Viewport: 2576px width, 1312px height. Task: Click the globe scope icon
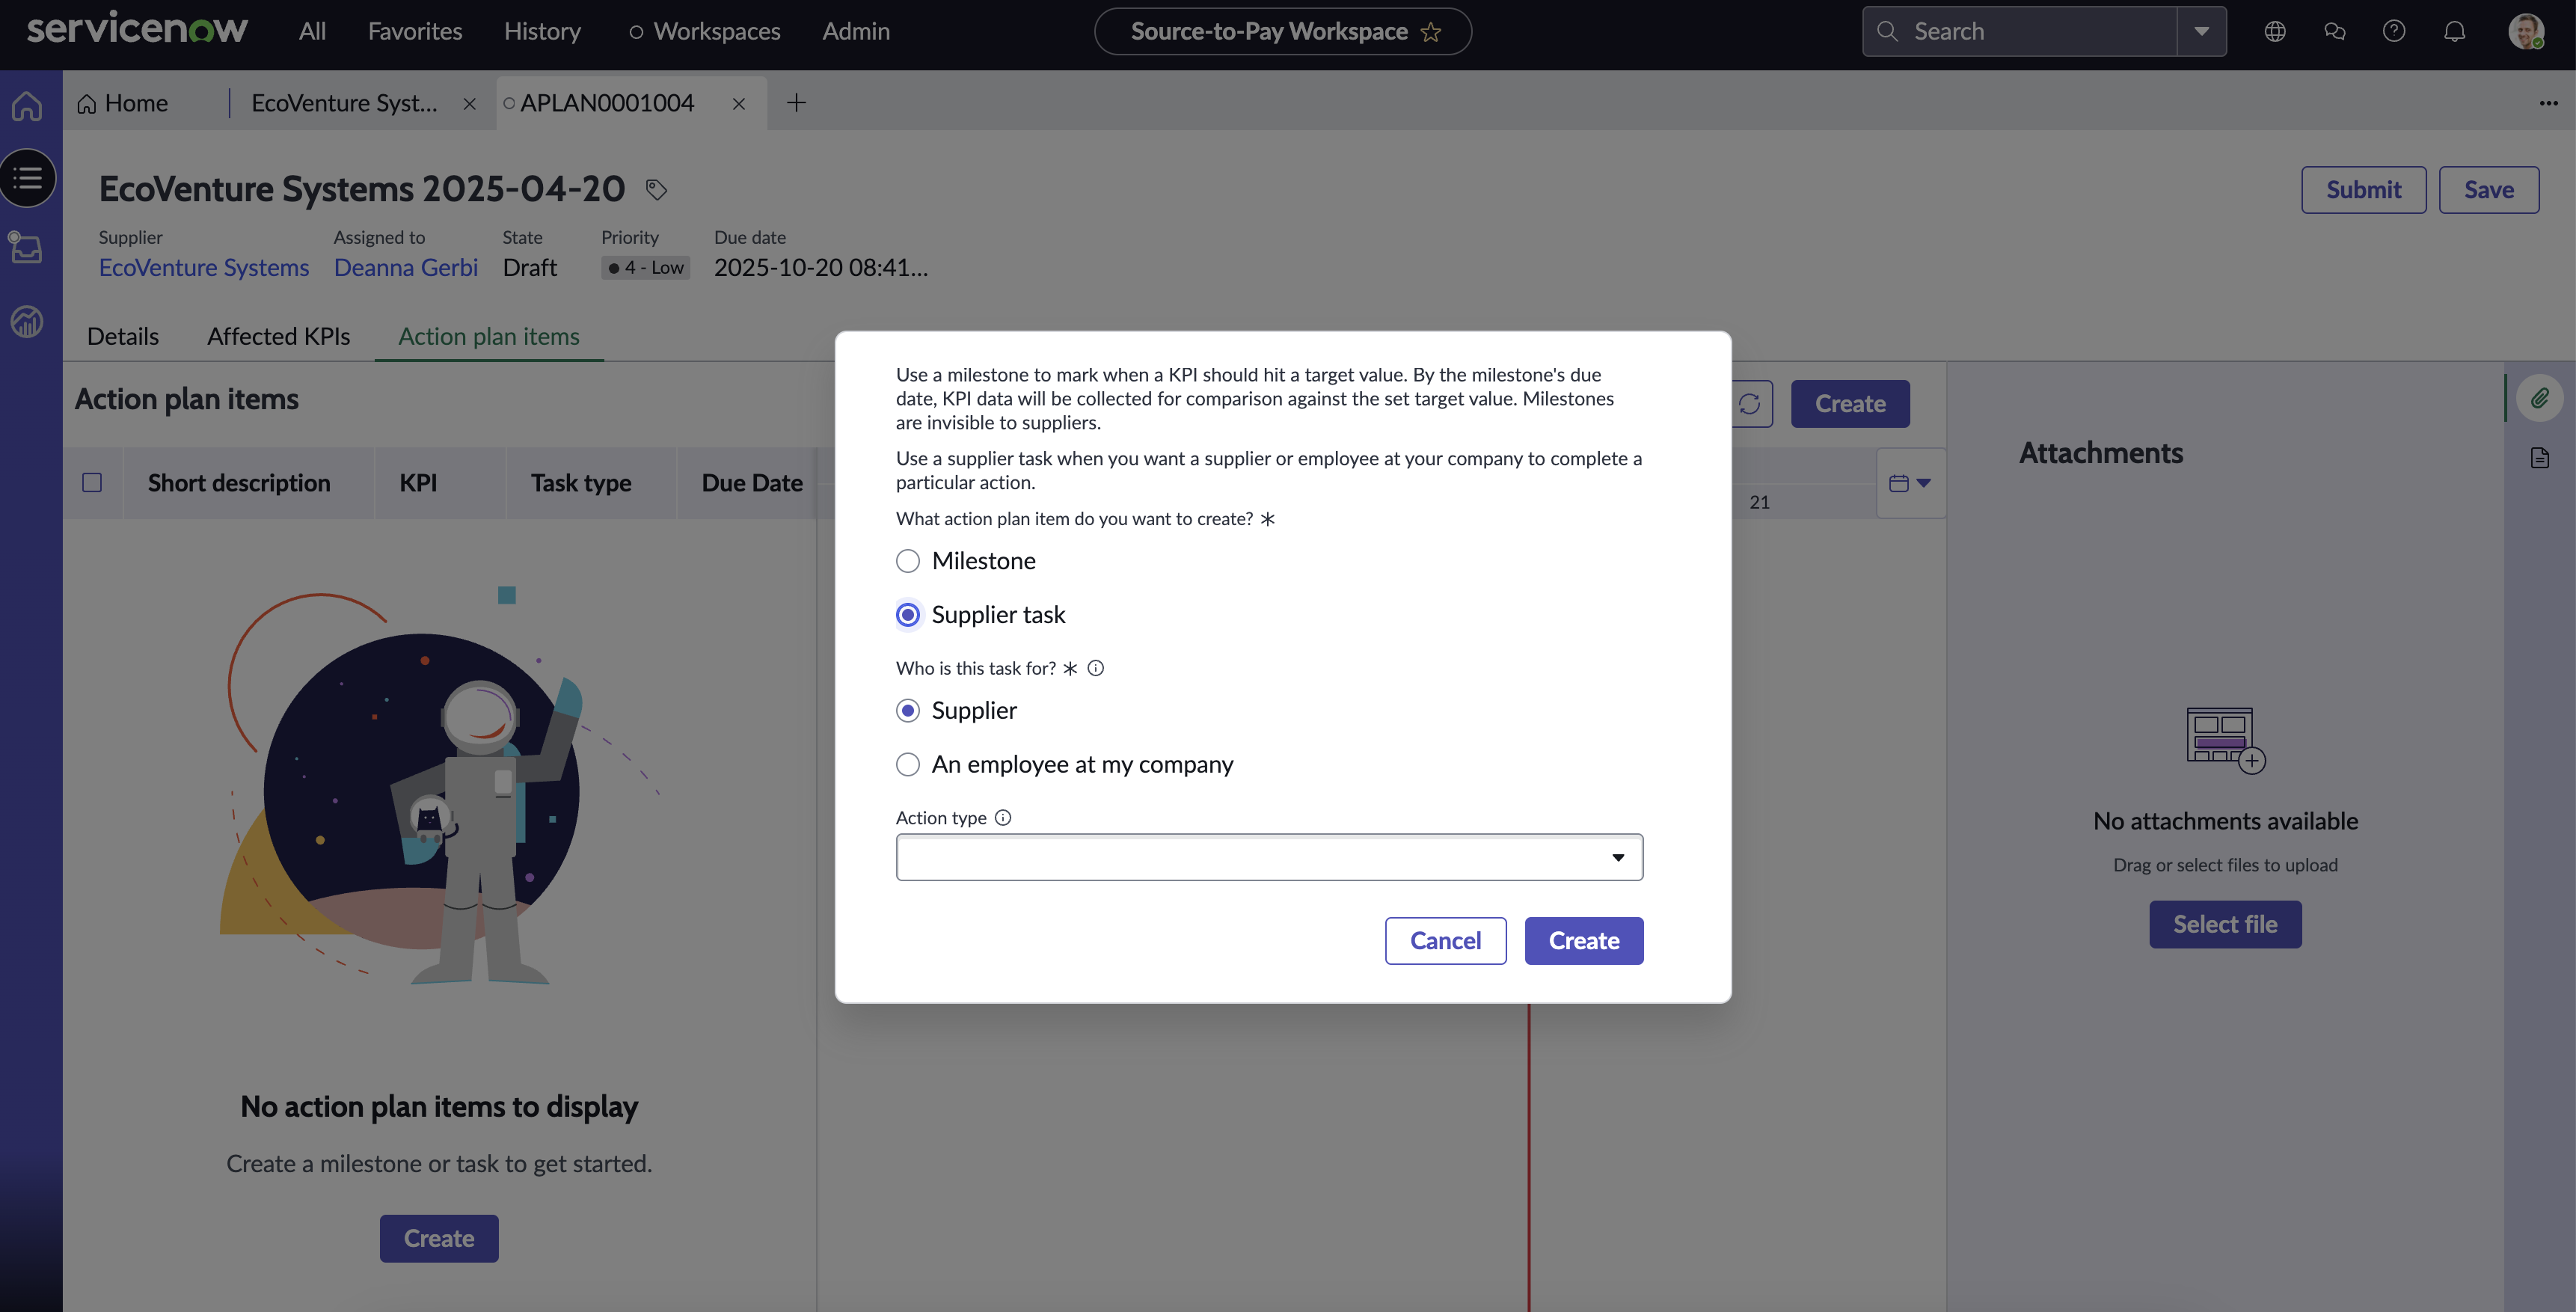click(x=2275, y=31)
